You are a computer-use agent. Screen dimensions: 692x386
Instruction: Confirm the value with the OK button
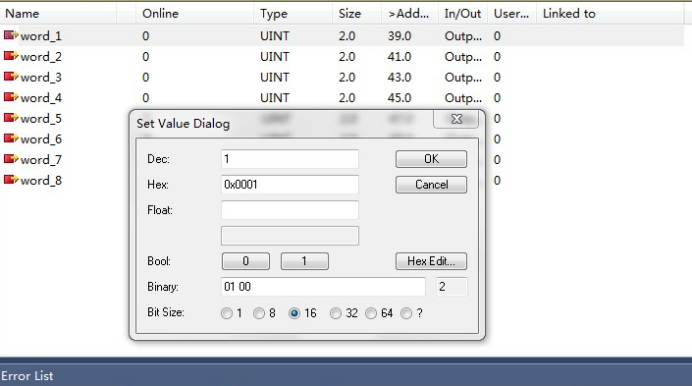[x=431, y=159]
